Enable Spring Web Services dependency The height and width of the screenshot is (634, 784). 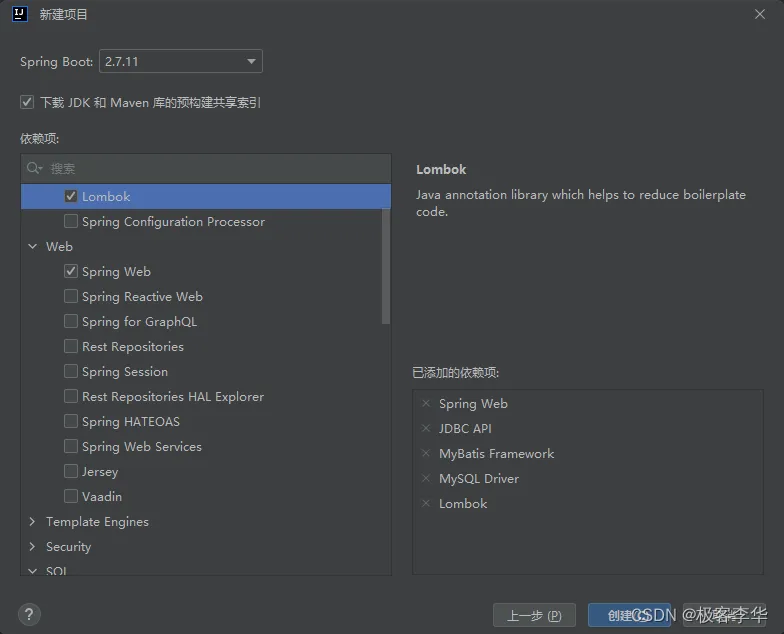point(71,446)
